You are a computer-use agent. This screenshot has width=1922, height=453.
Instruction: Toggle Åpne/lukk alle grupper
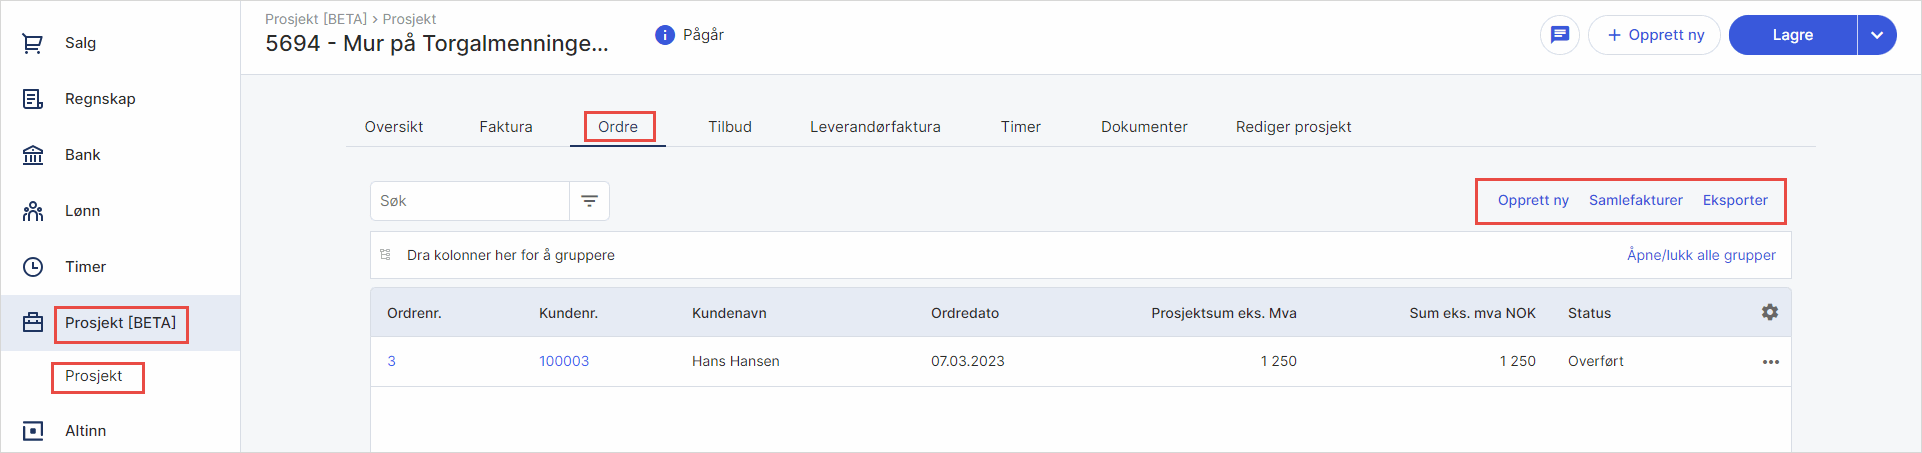coord(1701,255)
